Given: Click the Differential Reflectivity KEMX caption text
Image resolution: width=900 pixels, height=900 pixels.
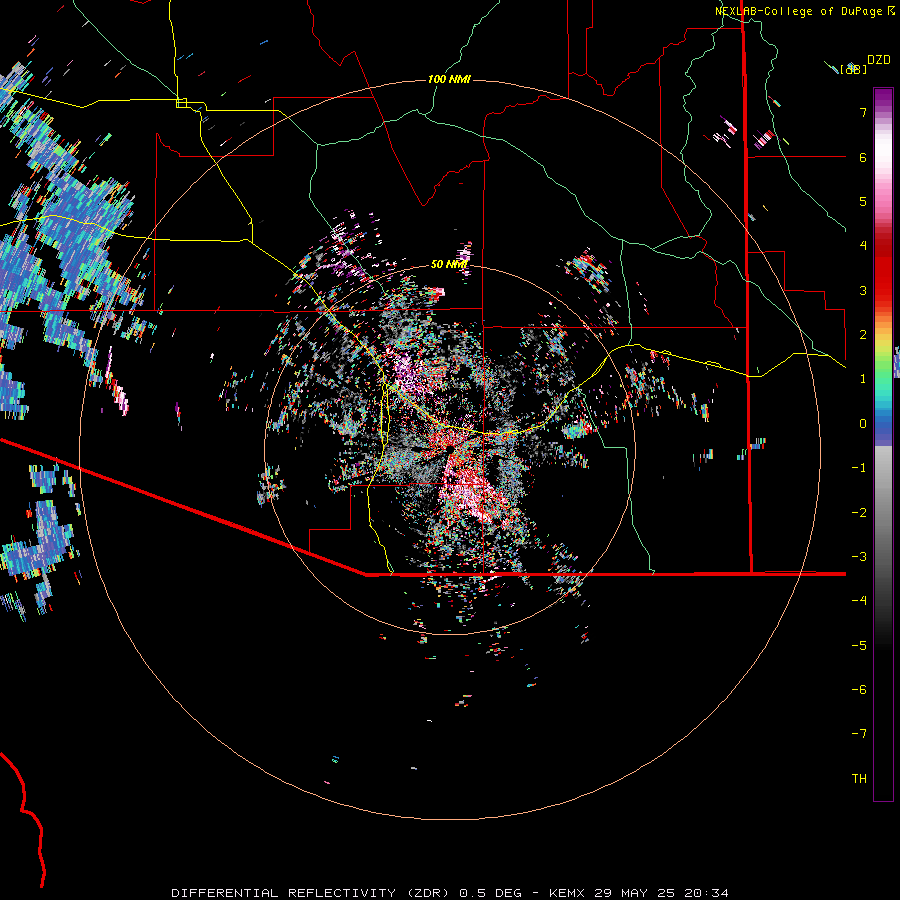Looking at the screenshot, I should coord(450,893).
